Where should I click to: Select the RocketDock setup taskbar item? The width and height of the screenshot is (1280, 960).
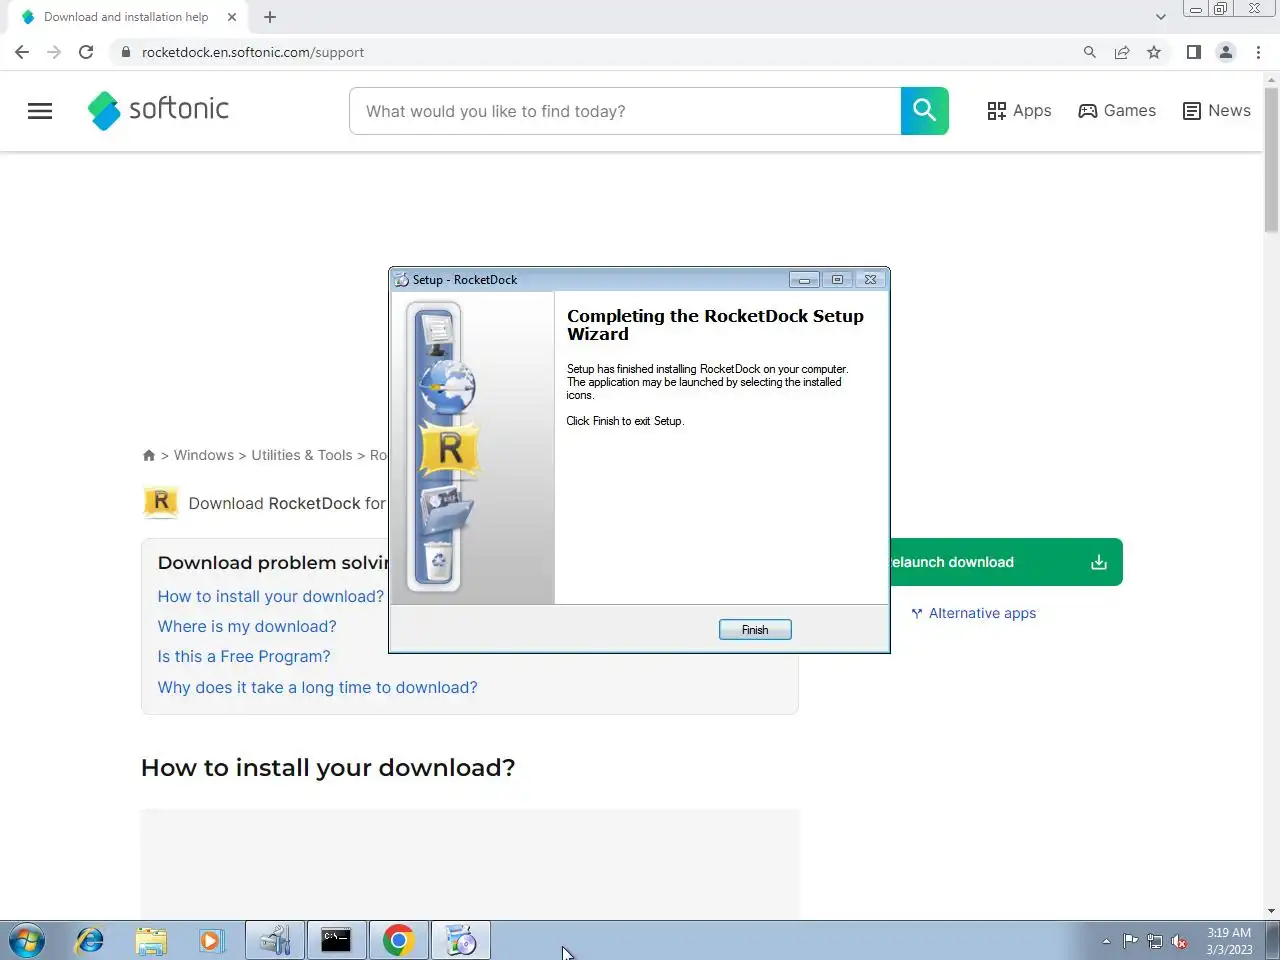(x=460, y=940)
